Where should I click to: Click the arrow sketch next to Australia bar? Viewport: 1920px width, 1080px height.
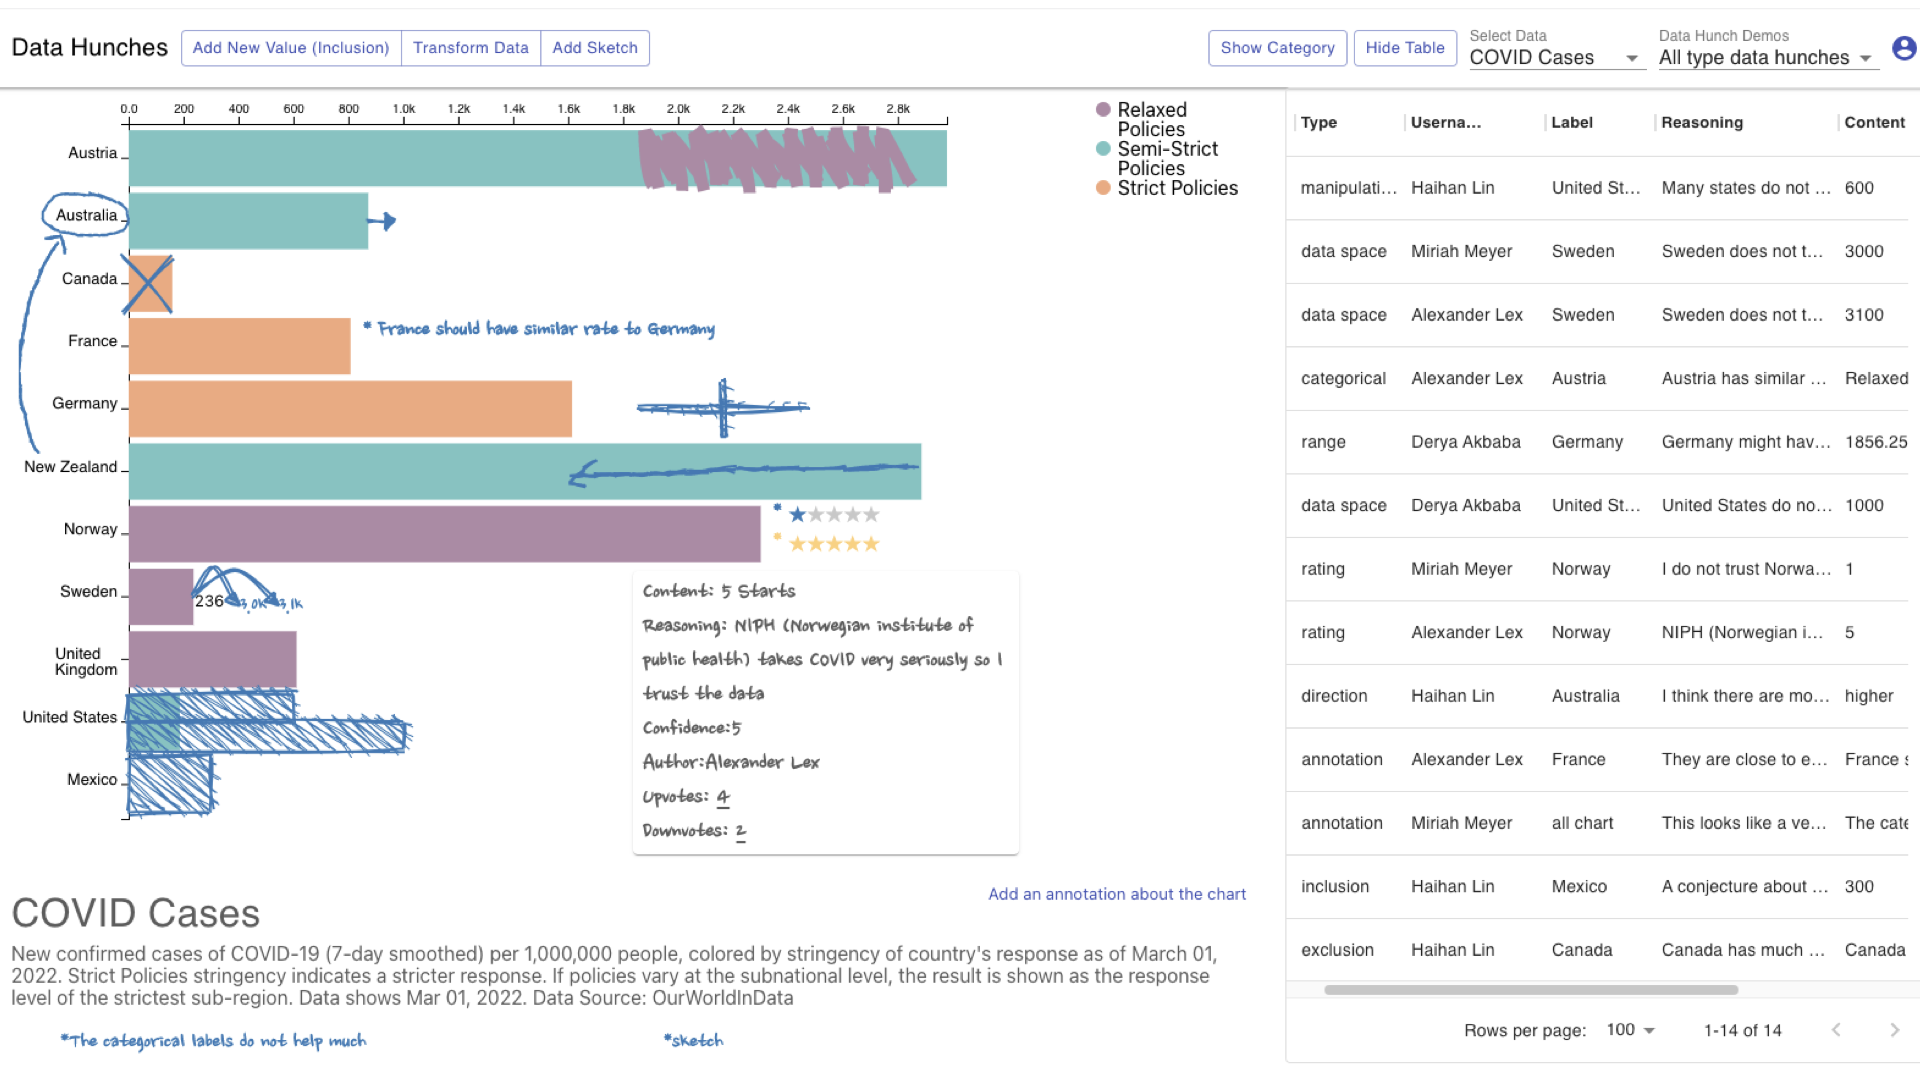point(383,221)
